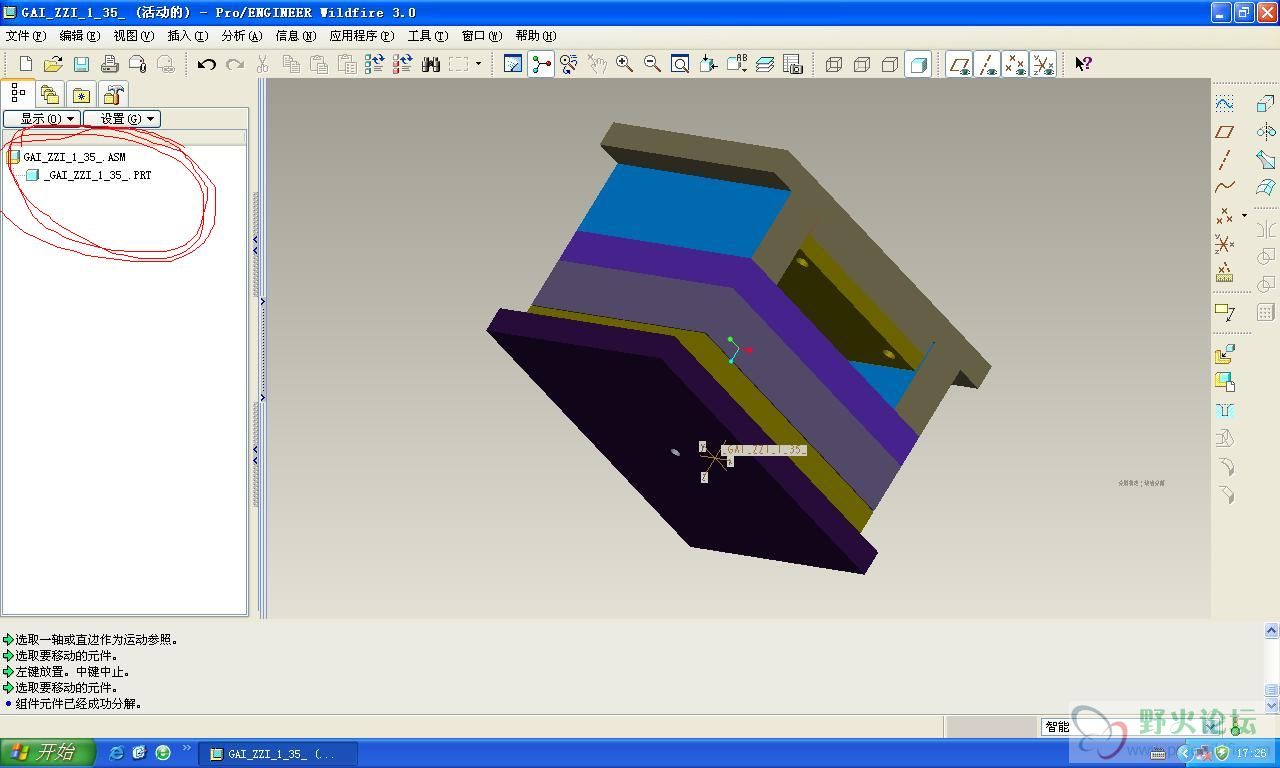Viewport: 1280px width, 768px height.
Task: Open the Find binoculars tool
Action: pyautogui.click(x=431, y=64)
